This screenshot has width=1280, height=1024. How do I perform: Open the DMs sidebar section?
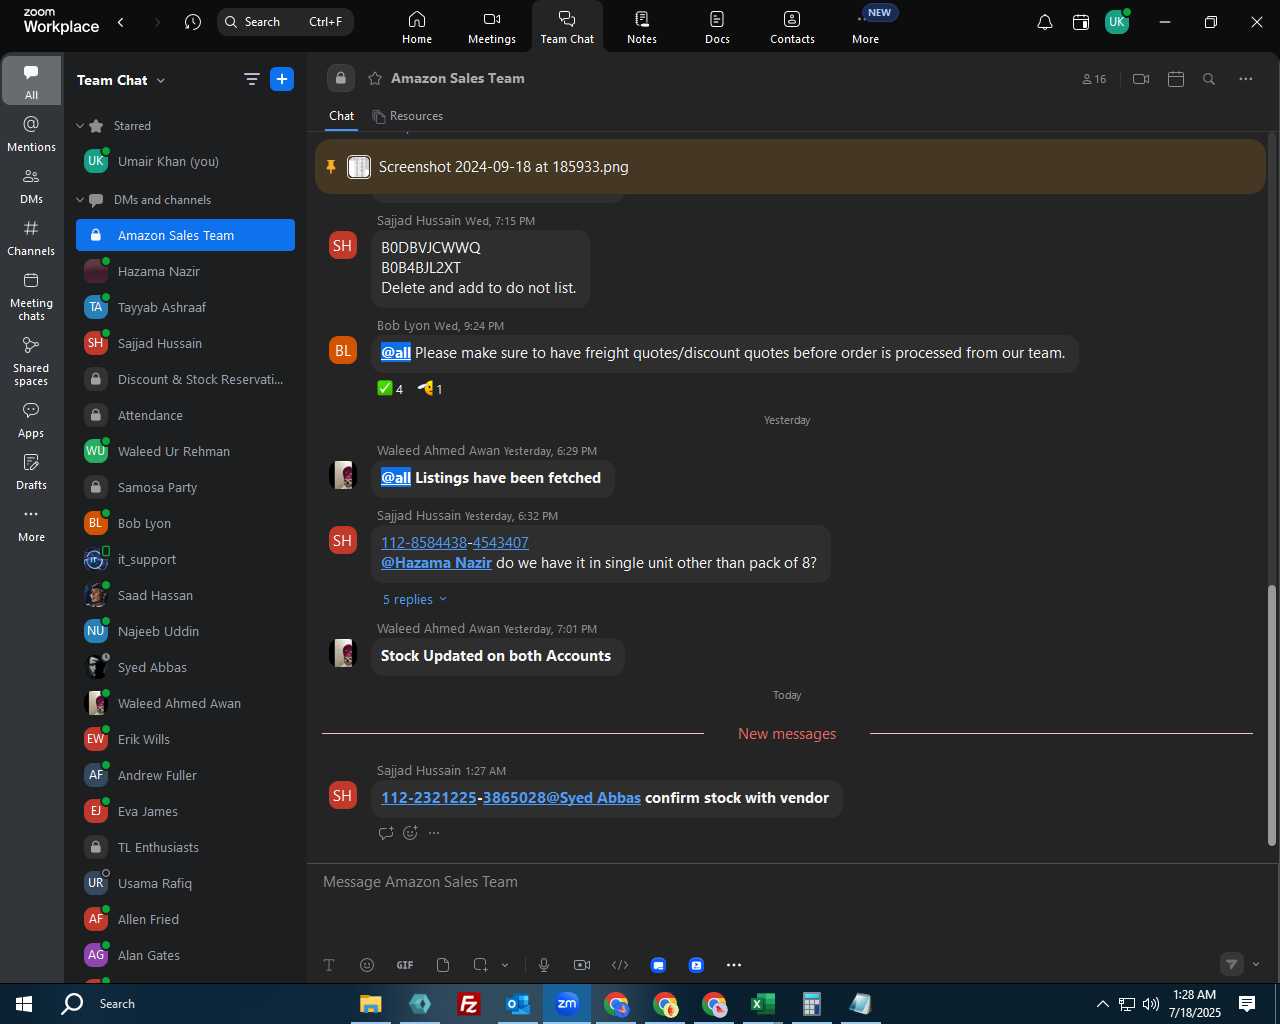point(31,186)
